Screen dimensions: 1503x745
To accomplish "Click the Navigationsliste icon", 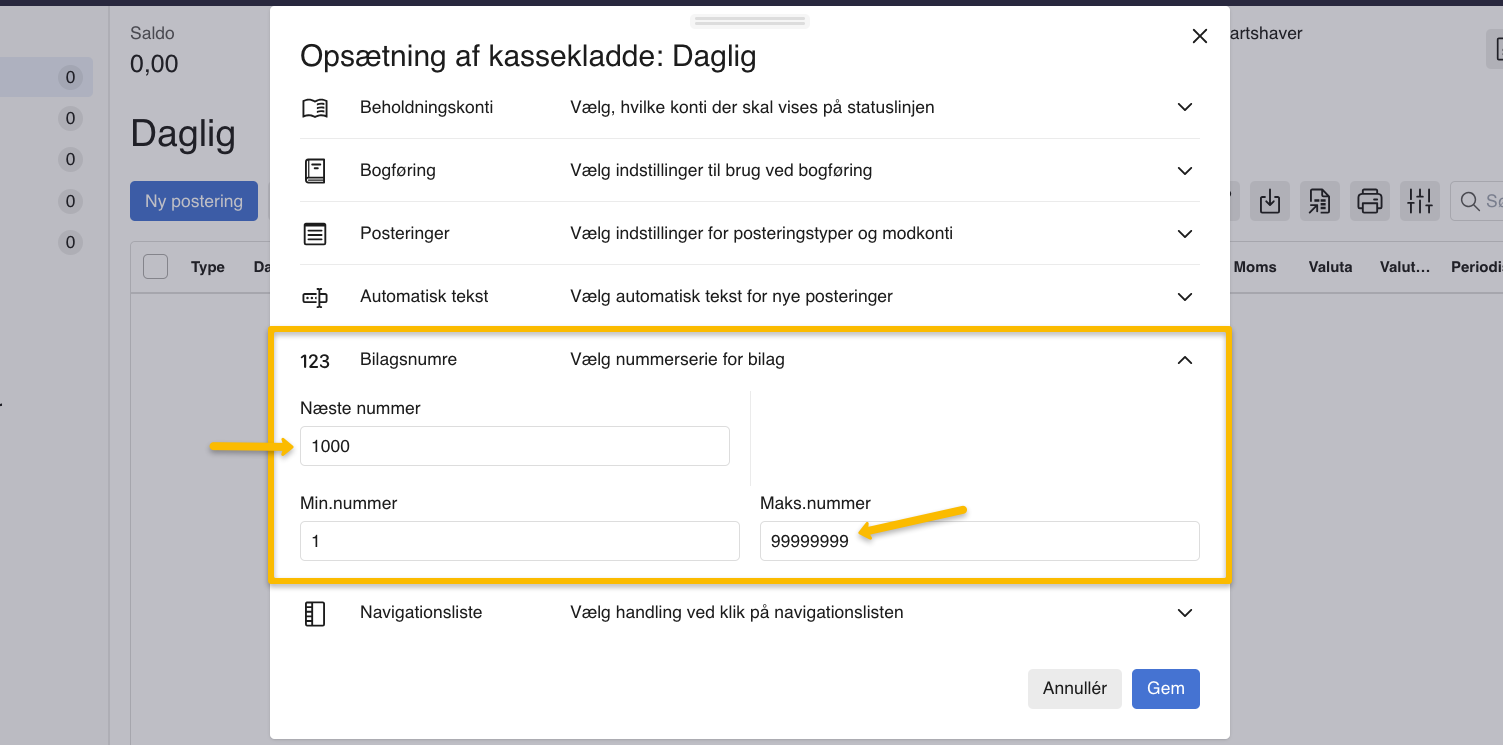I will point(315,612).
